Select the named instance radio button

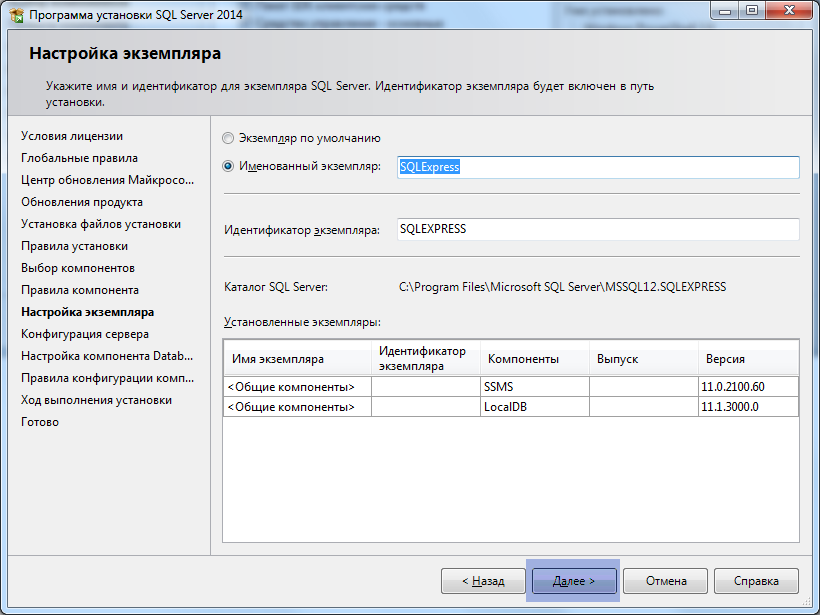(227, 166)
